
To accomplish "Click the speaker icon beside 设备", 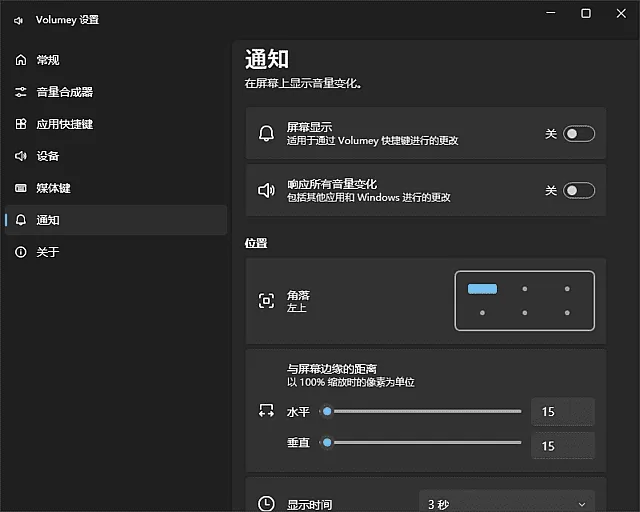I will 21,156.
